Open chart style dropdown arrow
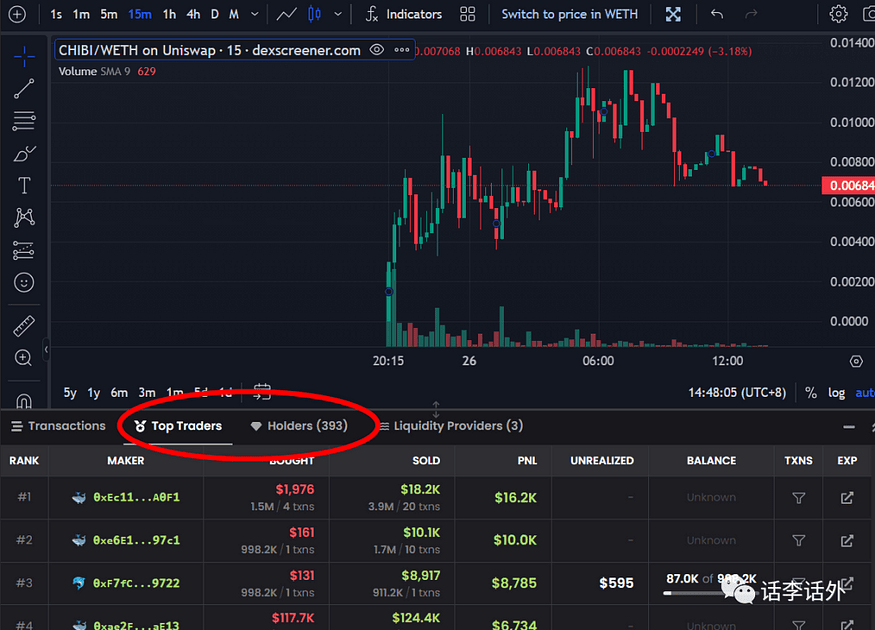The height and width of the screenshot is (630, 875). [x=338, y=14]
